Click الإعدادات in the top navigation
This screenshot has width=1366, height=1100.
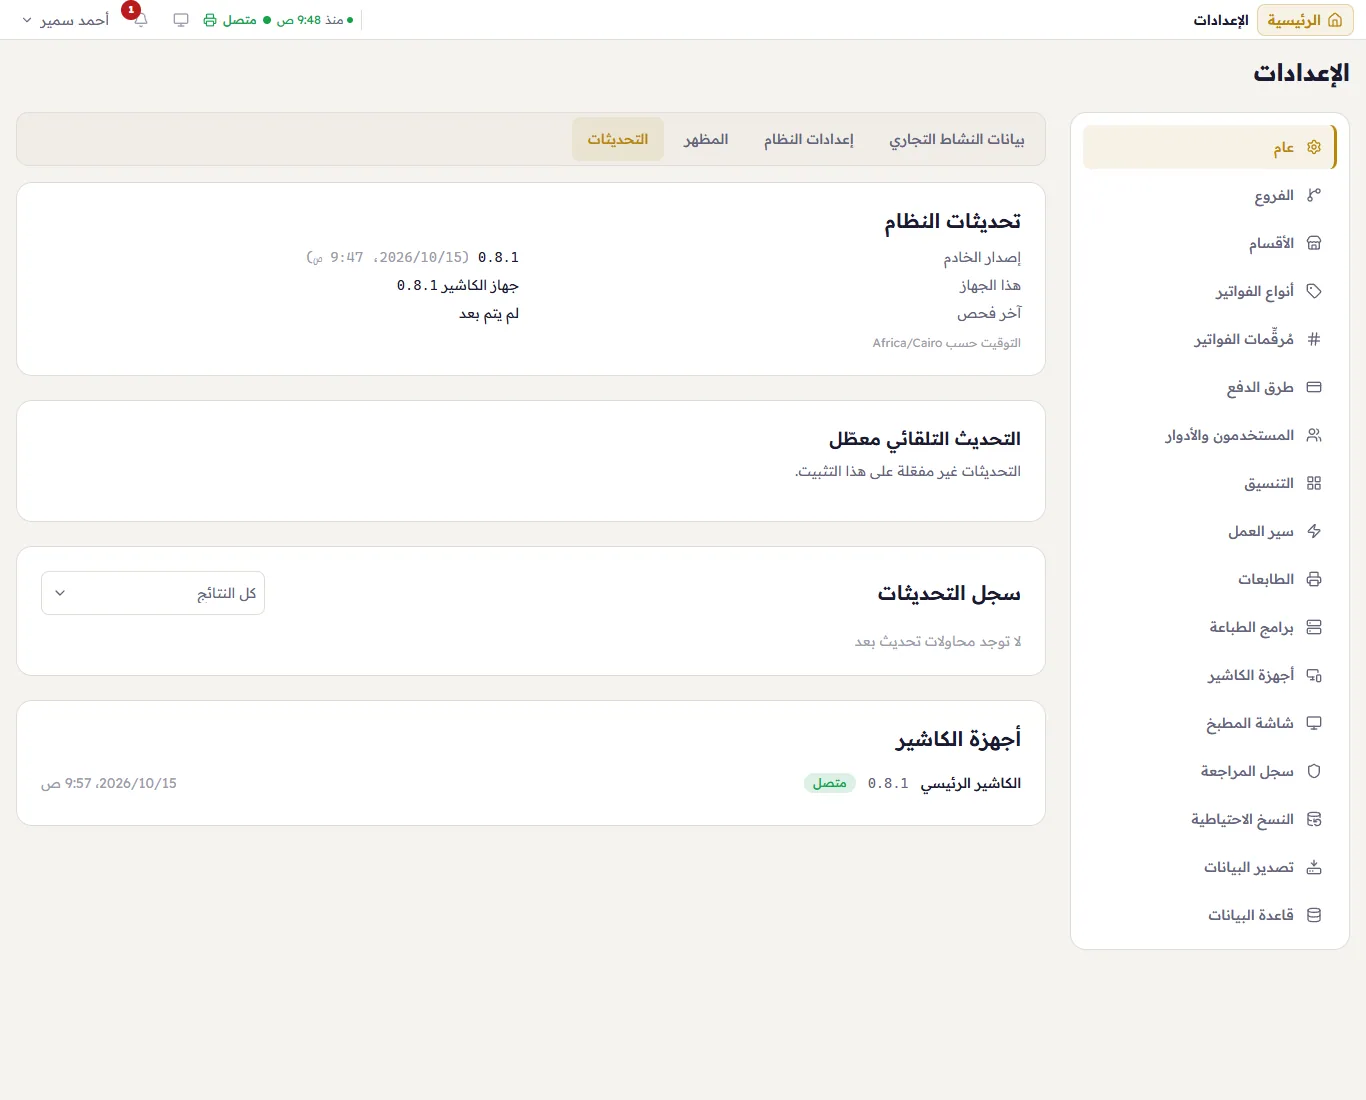pyautogui.click(x=1221, y=20)
